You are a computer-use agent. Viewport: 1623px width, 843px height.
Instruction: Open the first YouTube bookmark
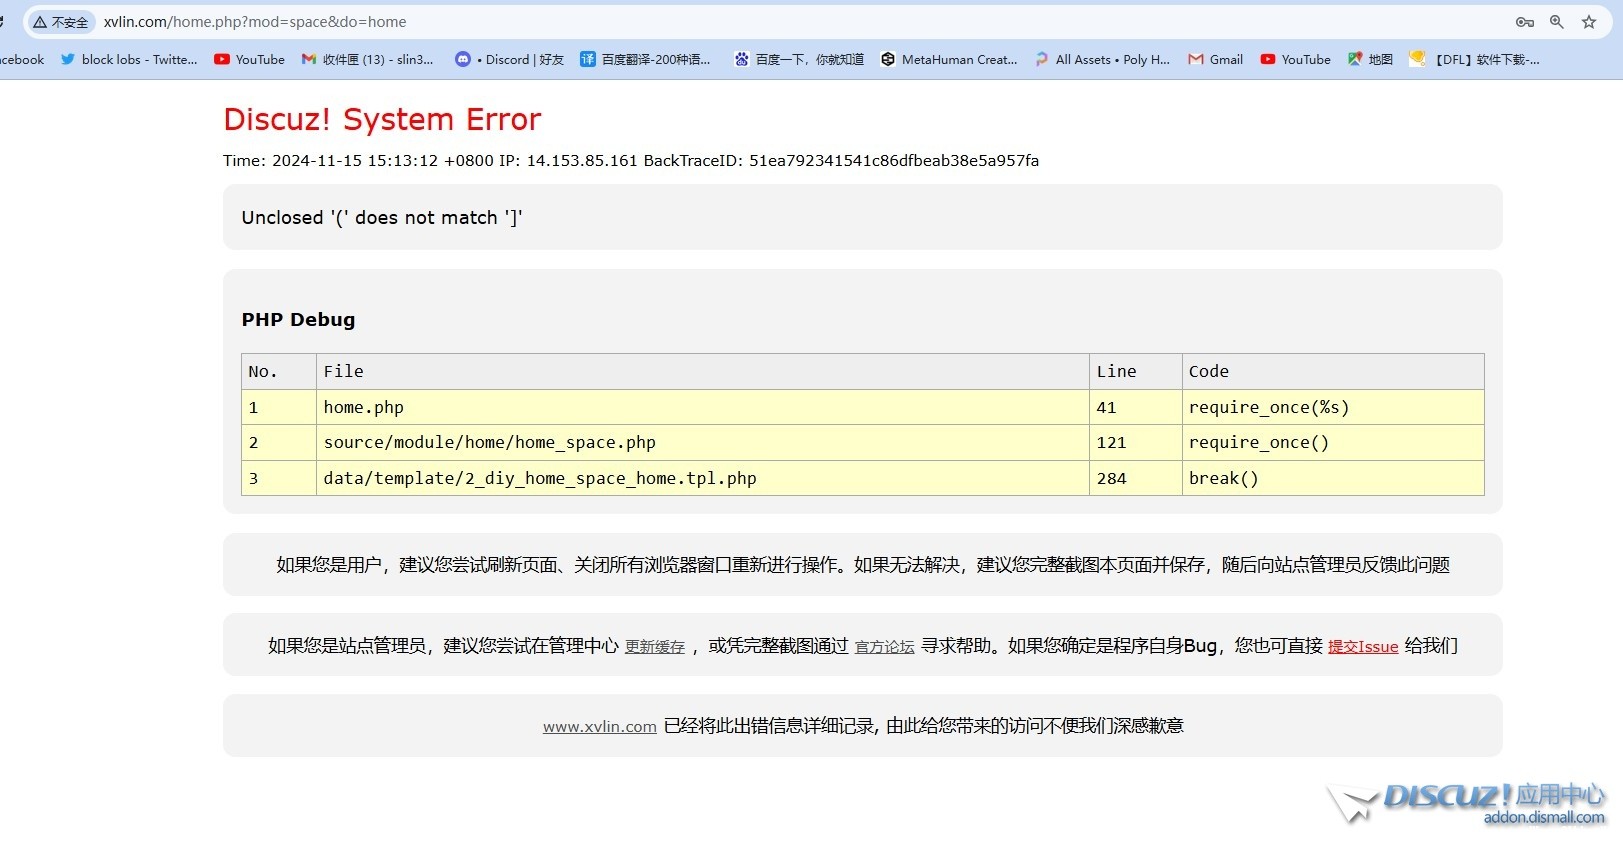pos(250,60)
